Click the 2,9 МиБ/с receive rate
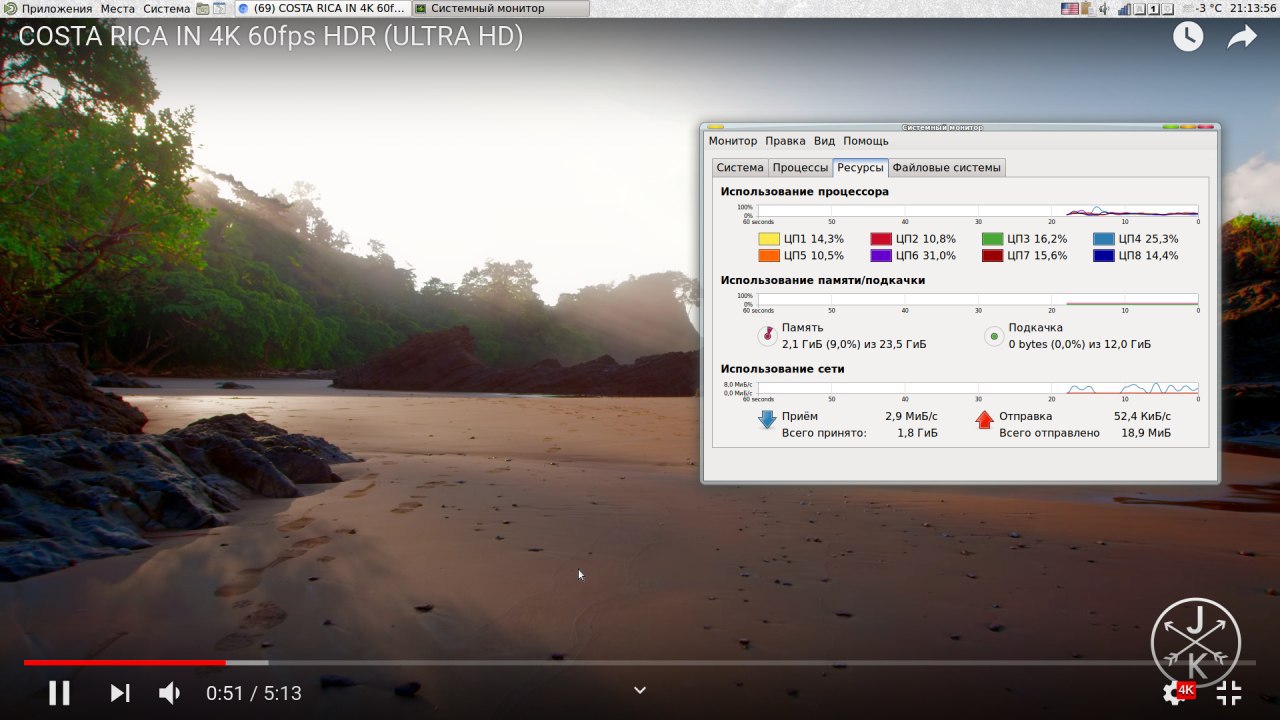This screenshot has height=720, width=1280. (x=911, y=416)
